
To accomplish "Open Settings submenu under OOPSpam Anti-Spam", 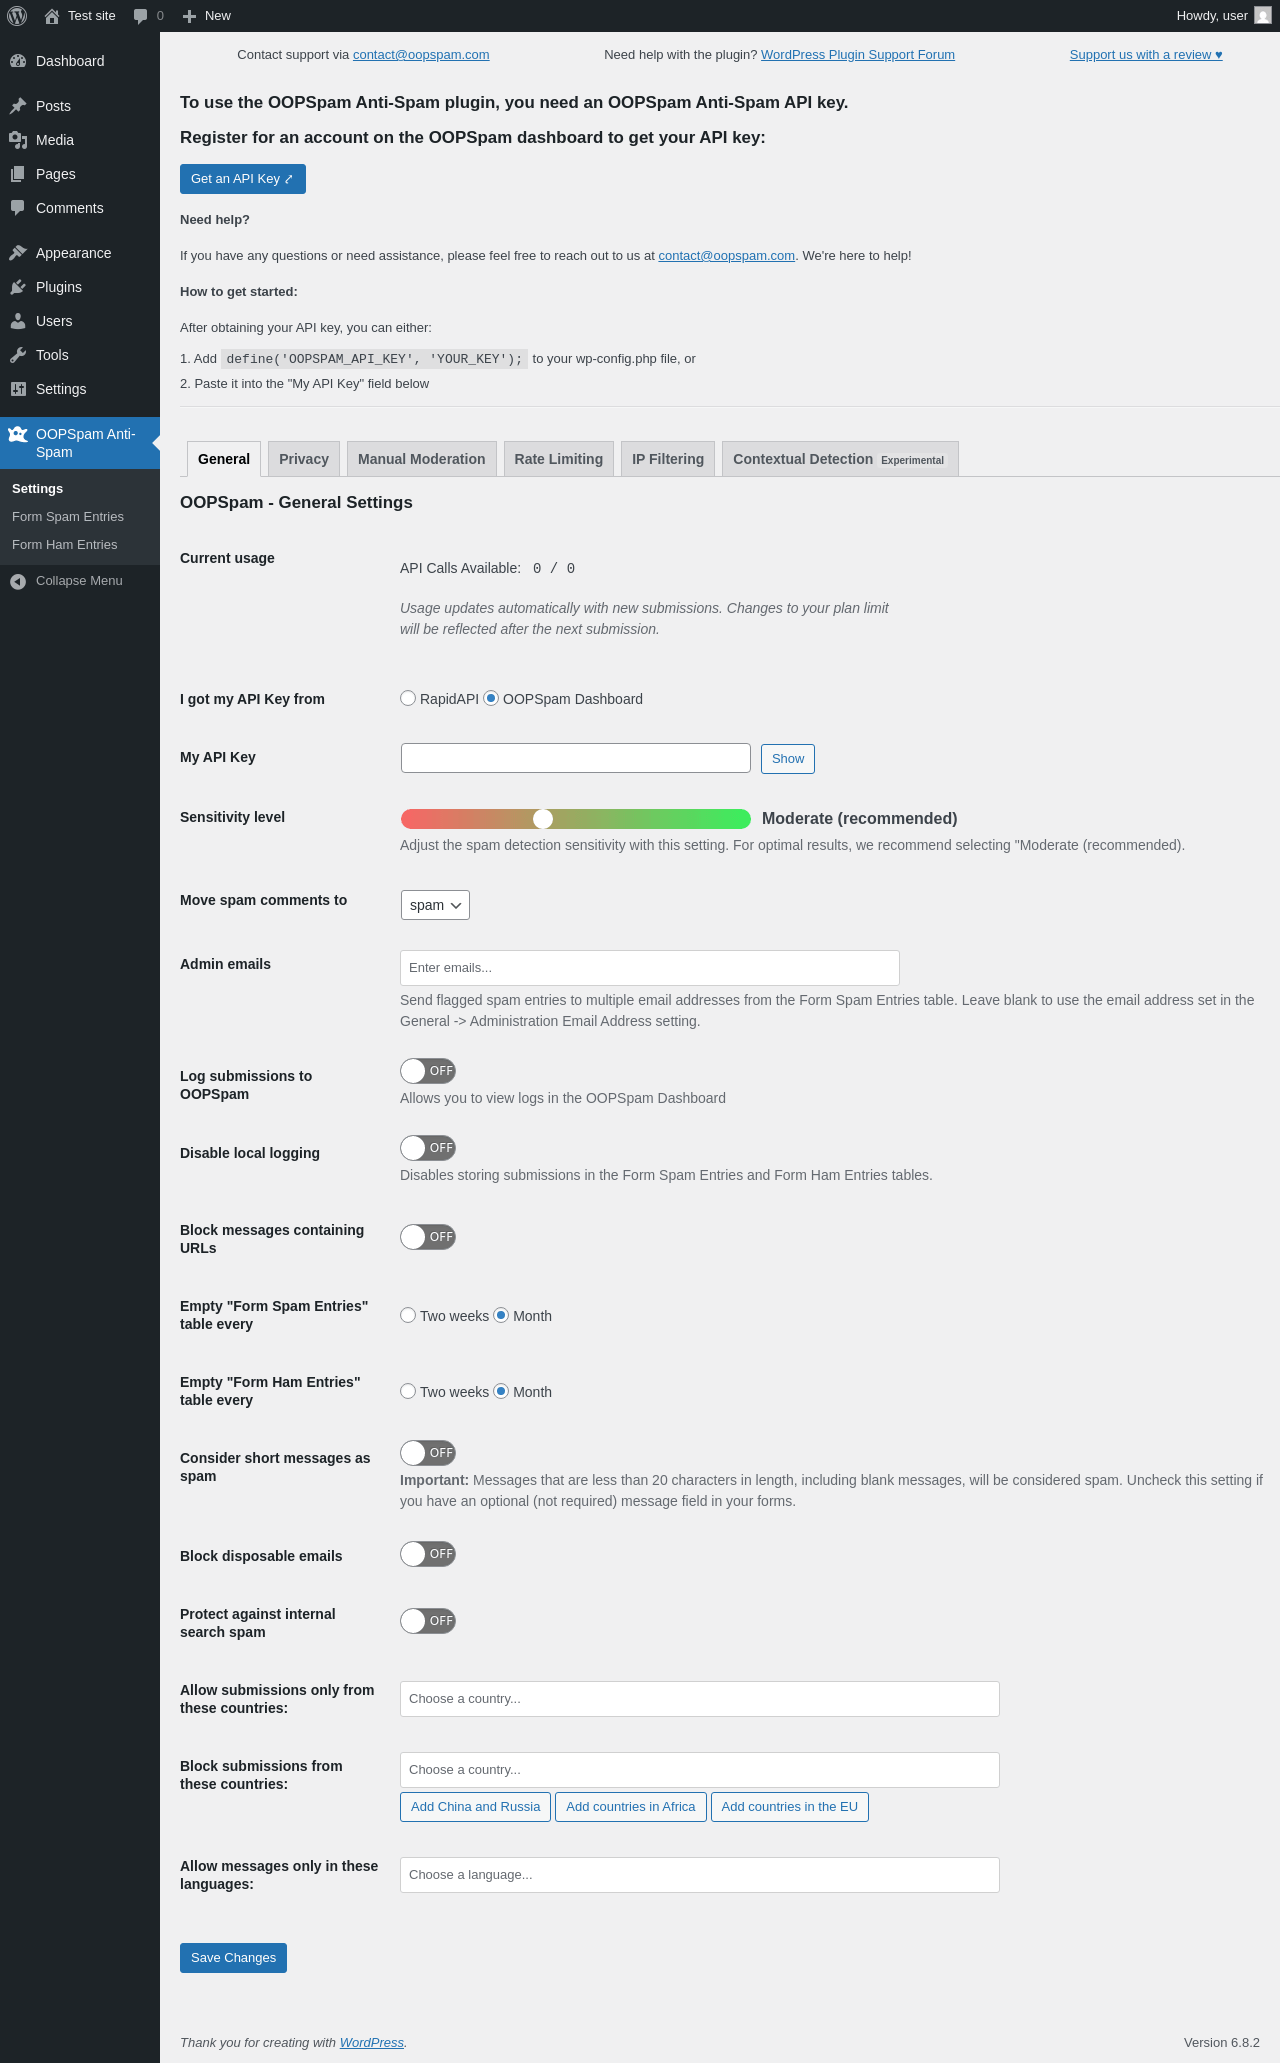I will (x=38, y=489).
